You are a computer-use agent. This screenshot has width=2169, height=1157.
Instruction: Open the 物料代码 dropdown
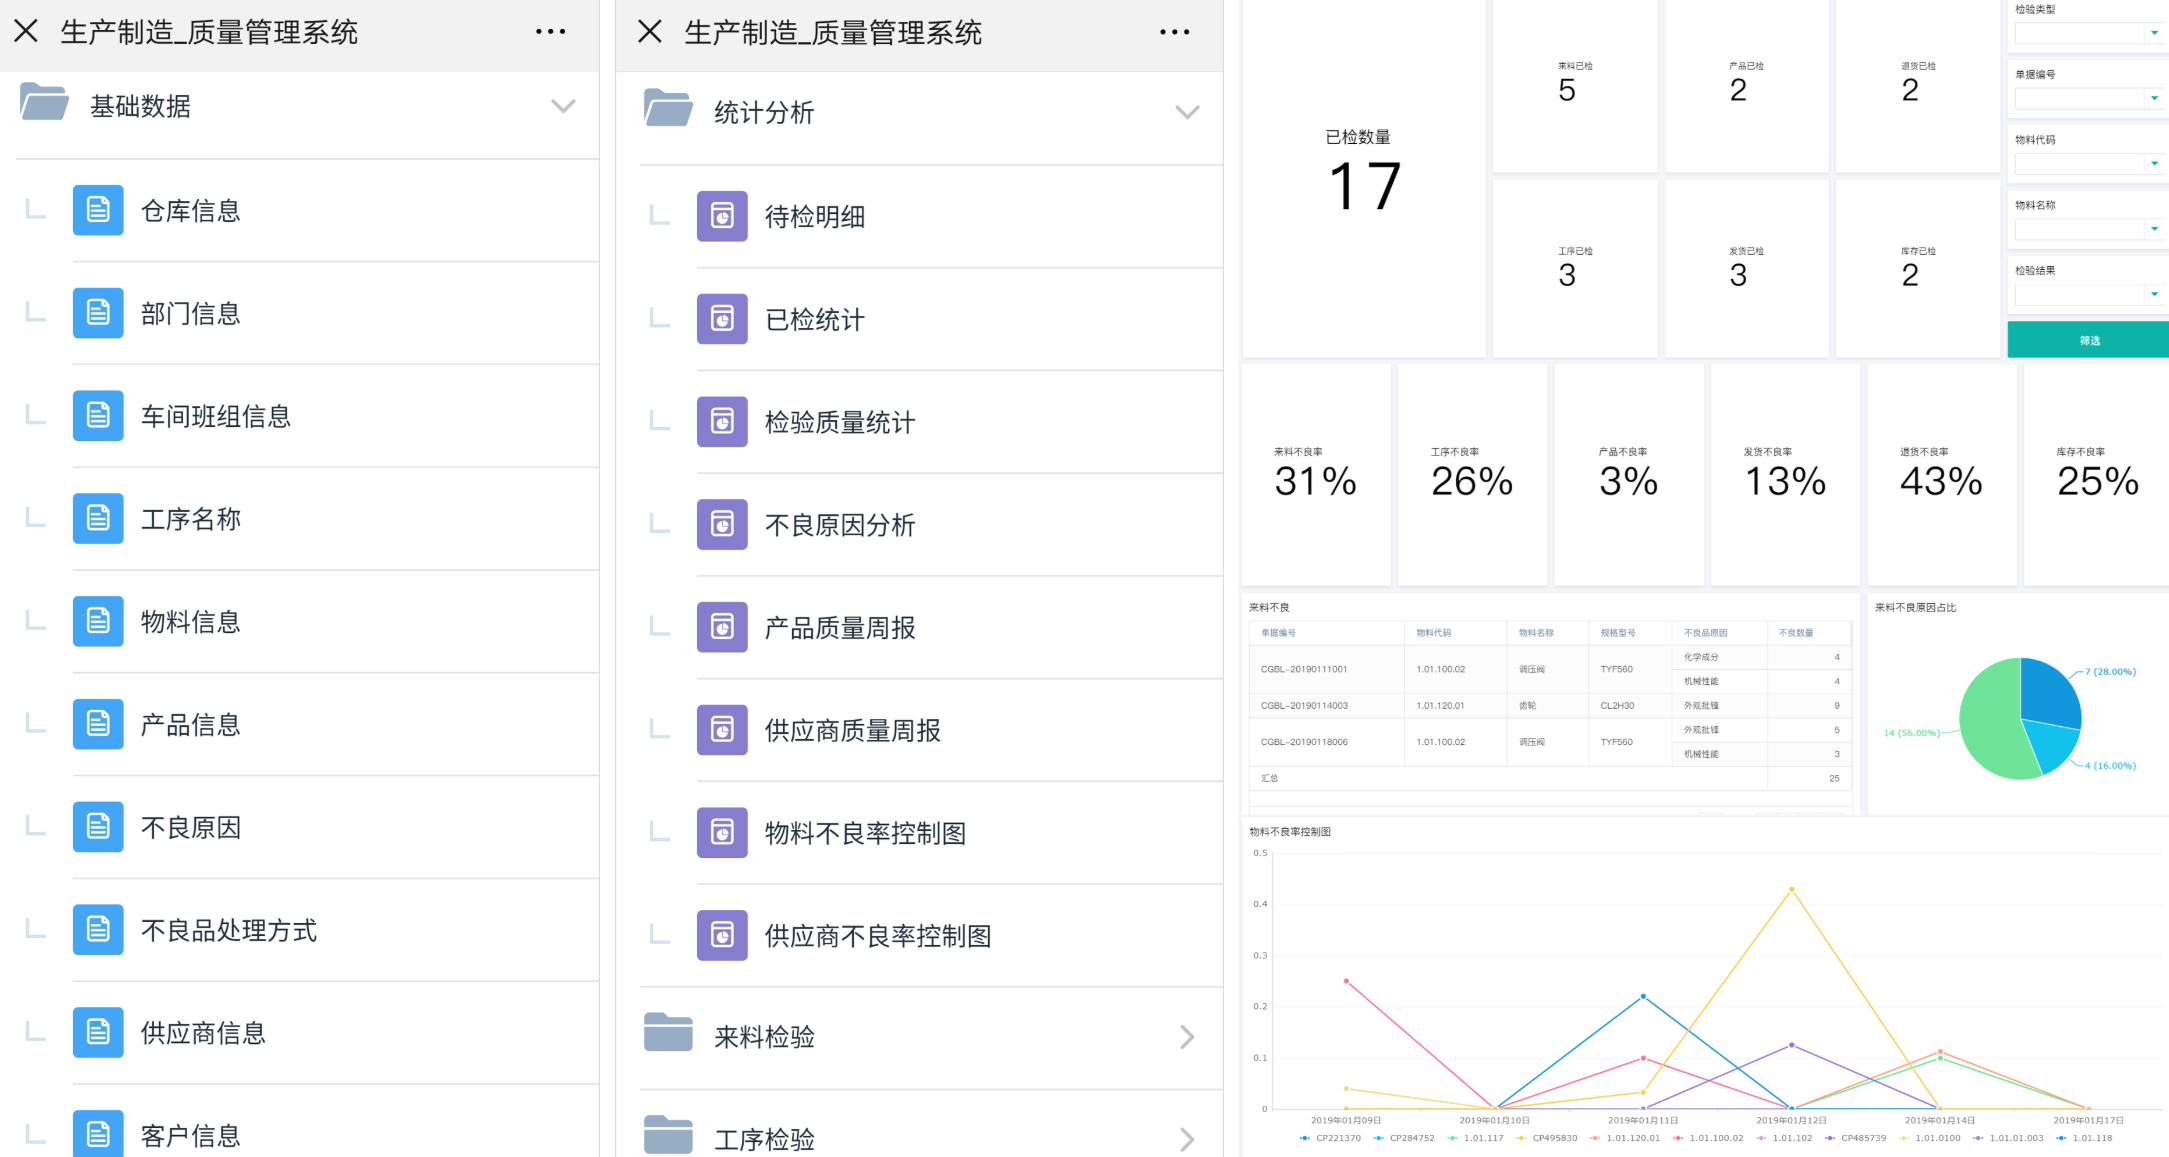(x=2088, y=163)
